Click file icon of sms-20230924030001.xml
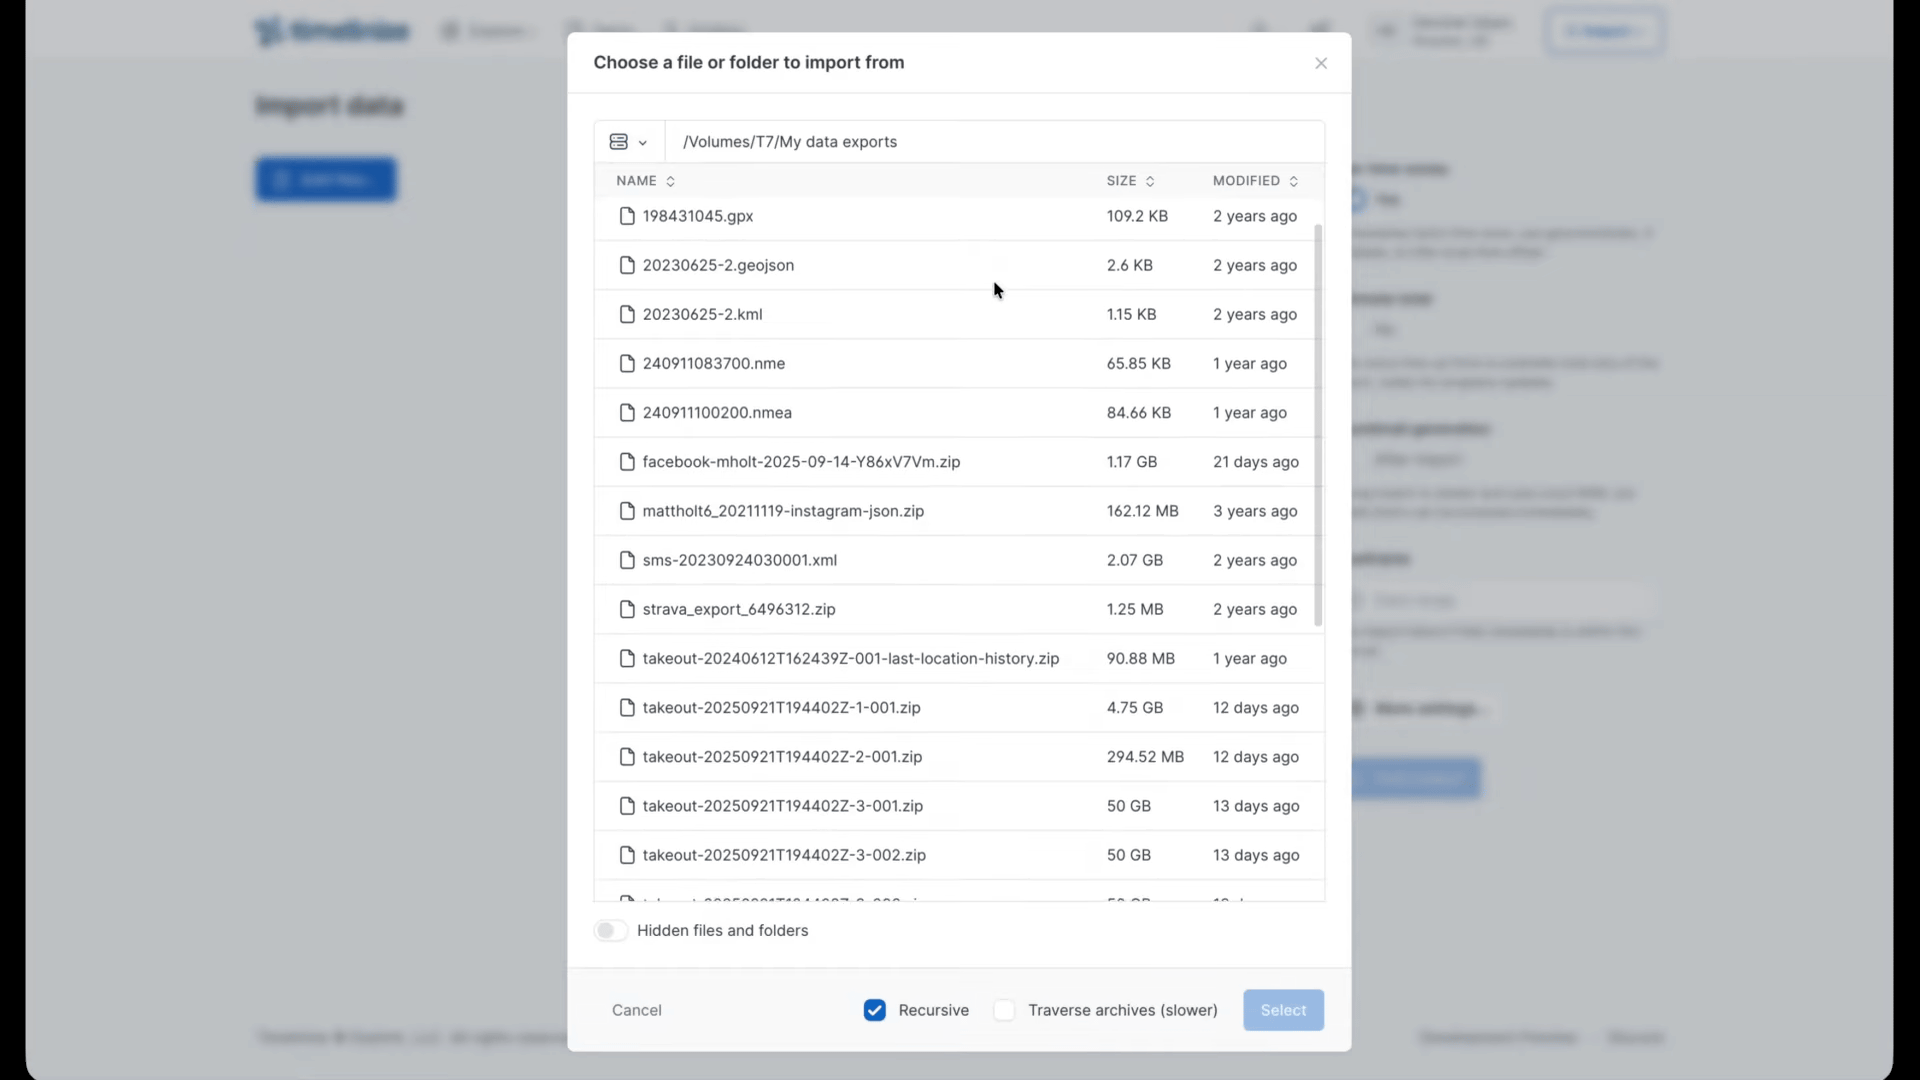This screenshot has width=1920, height=1080. [627, 560]
